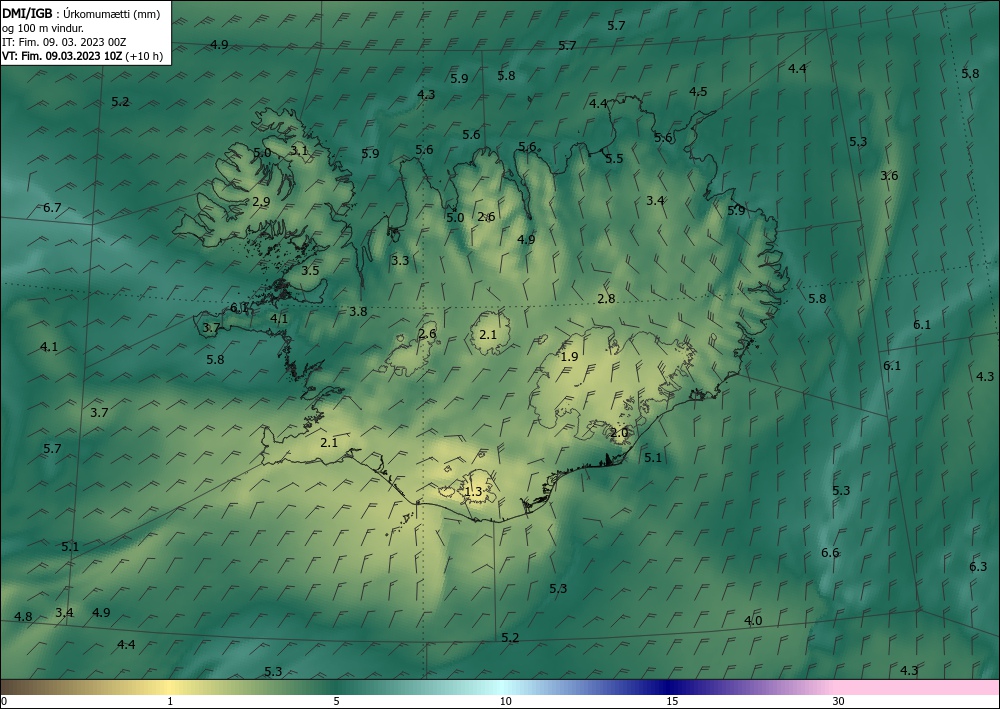This screenshot has width=1000, height=709.
Task: Click the 6.3 value label
Action: (978, 566)
